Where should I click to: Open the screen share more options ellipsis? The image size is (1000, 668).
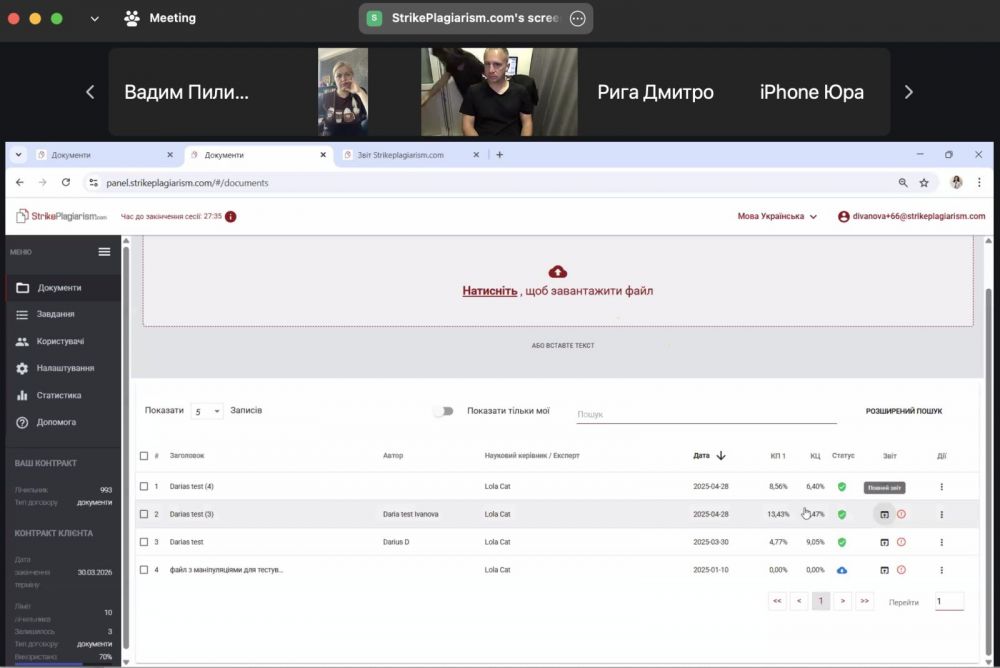click(577, 19)
